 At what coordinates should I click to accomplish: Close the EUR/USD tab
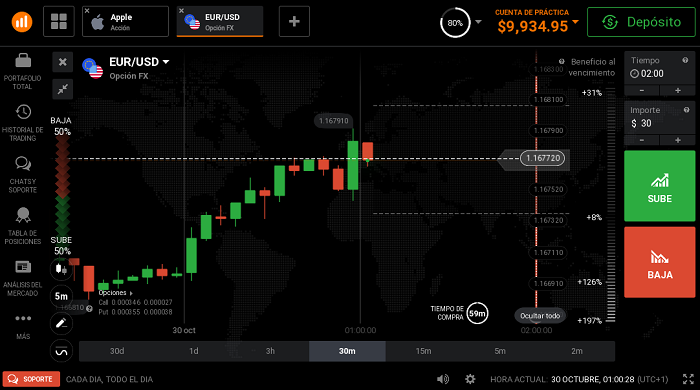coord(181,11)
